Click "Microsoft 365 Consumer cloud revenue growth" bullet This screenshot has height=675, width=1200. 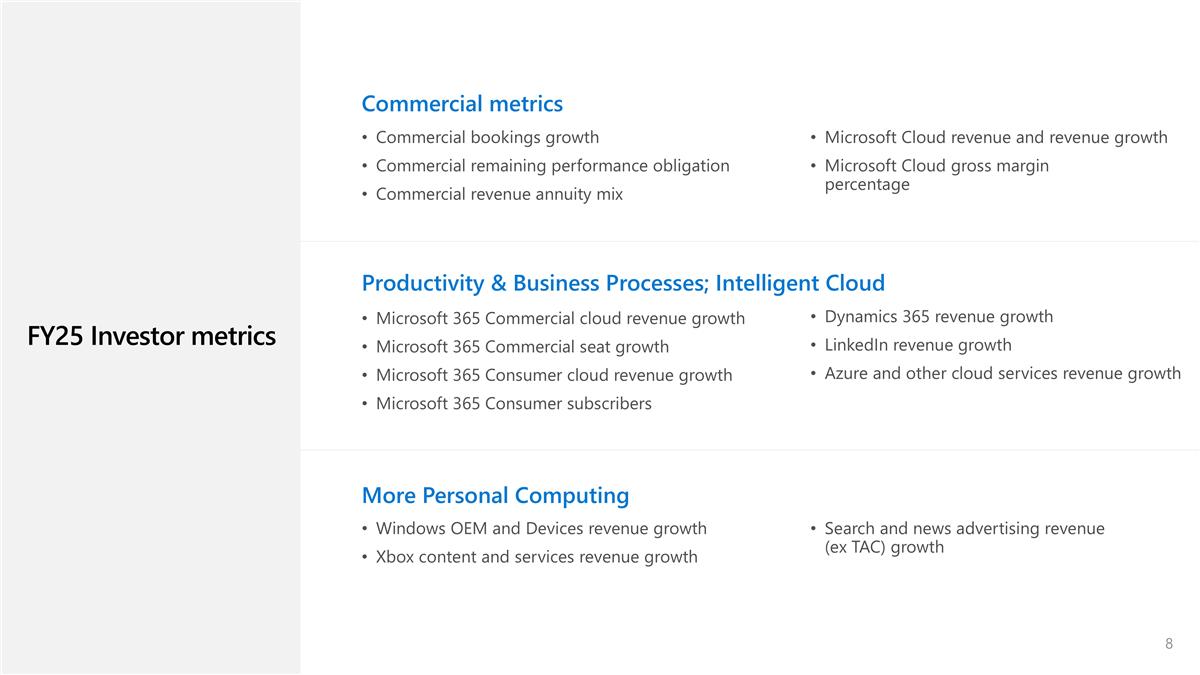[x=554, y=375]
